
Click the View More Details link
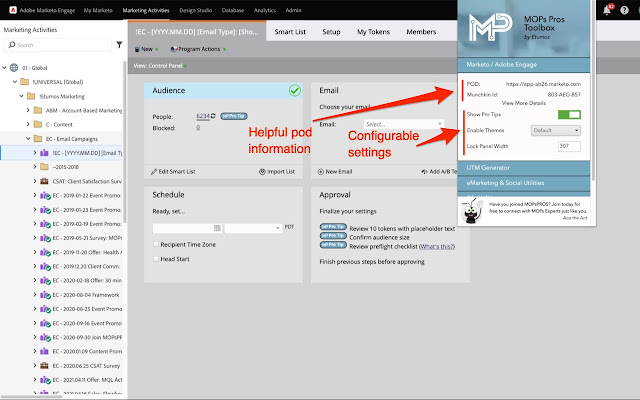coord(523,103)
